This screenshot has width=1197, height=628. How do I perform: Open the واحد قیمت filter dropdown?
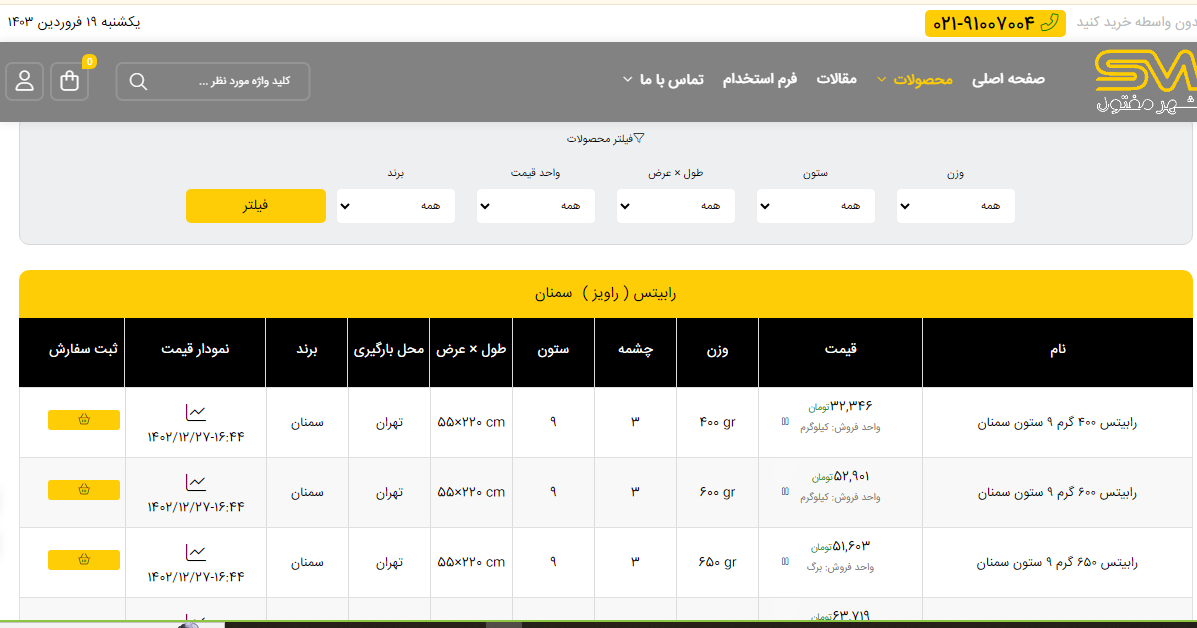(535, 206)
